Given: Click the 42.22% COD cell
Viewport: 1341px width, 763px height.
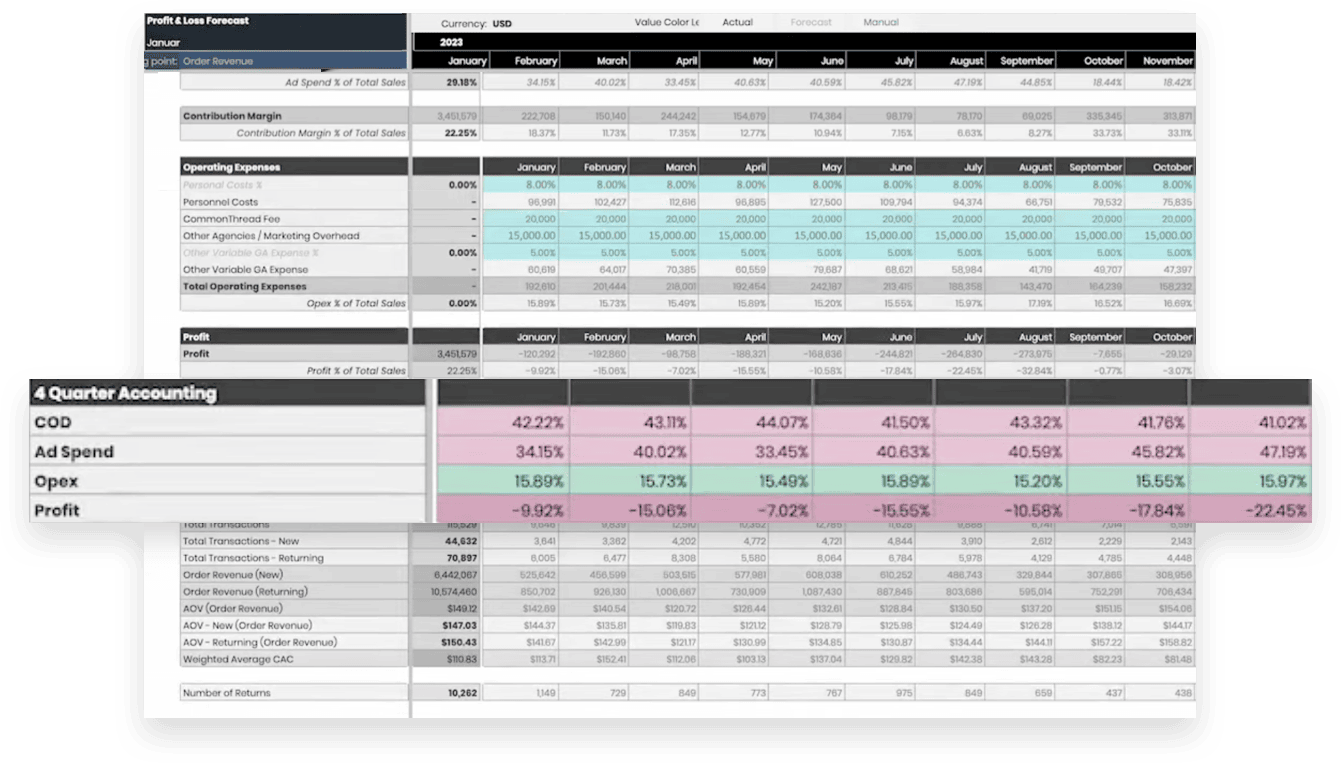Looking at the screenshot, I should pyautogui.click(x=502, y=423).
